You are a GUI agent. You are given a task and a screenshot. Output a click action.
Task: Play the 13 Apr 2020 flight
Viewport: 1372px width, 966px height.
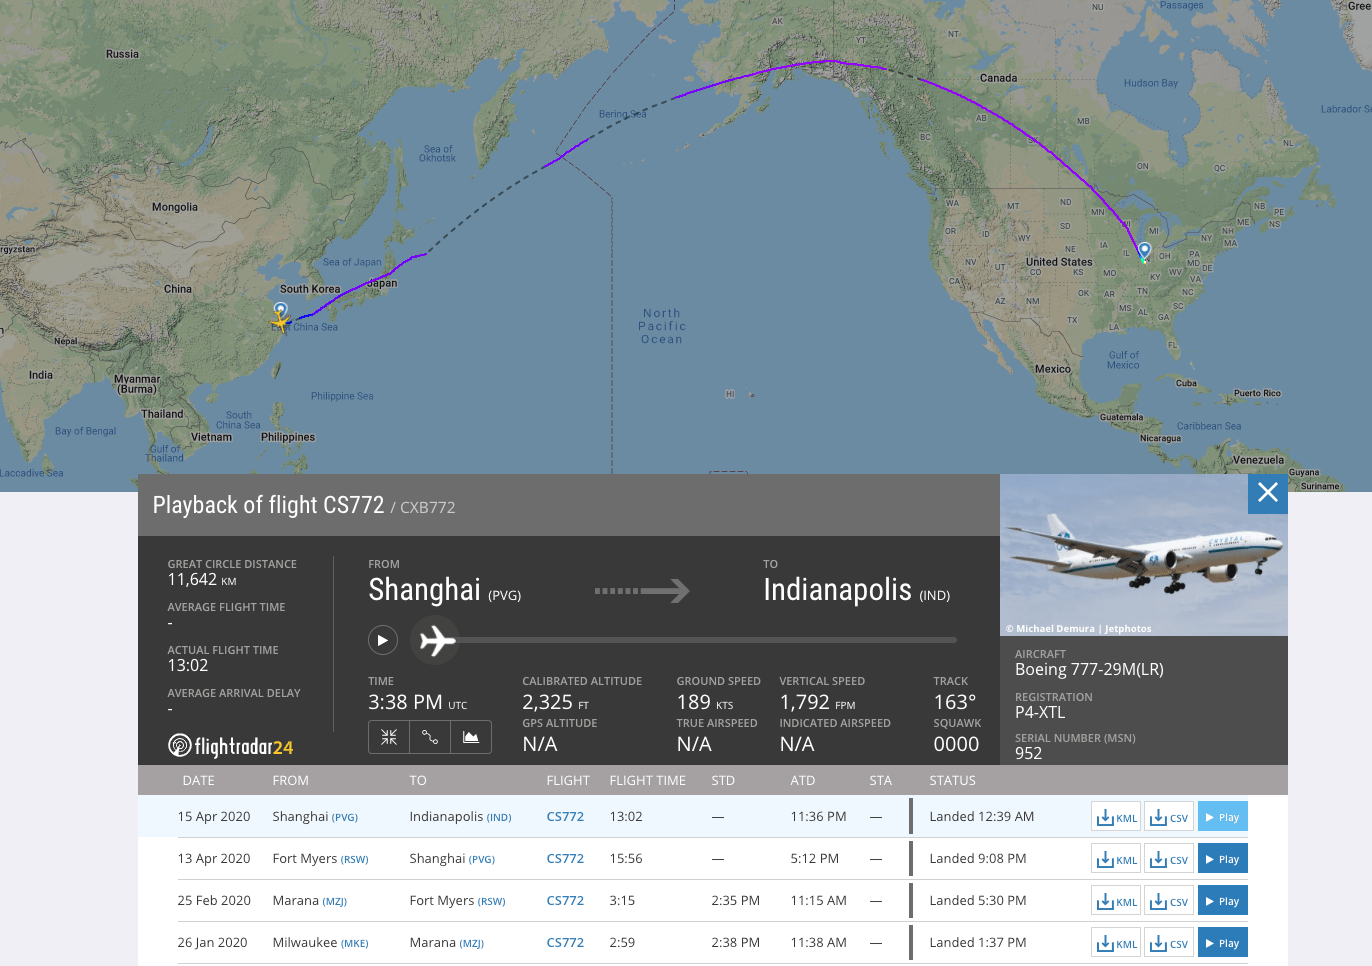1223,859
